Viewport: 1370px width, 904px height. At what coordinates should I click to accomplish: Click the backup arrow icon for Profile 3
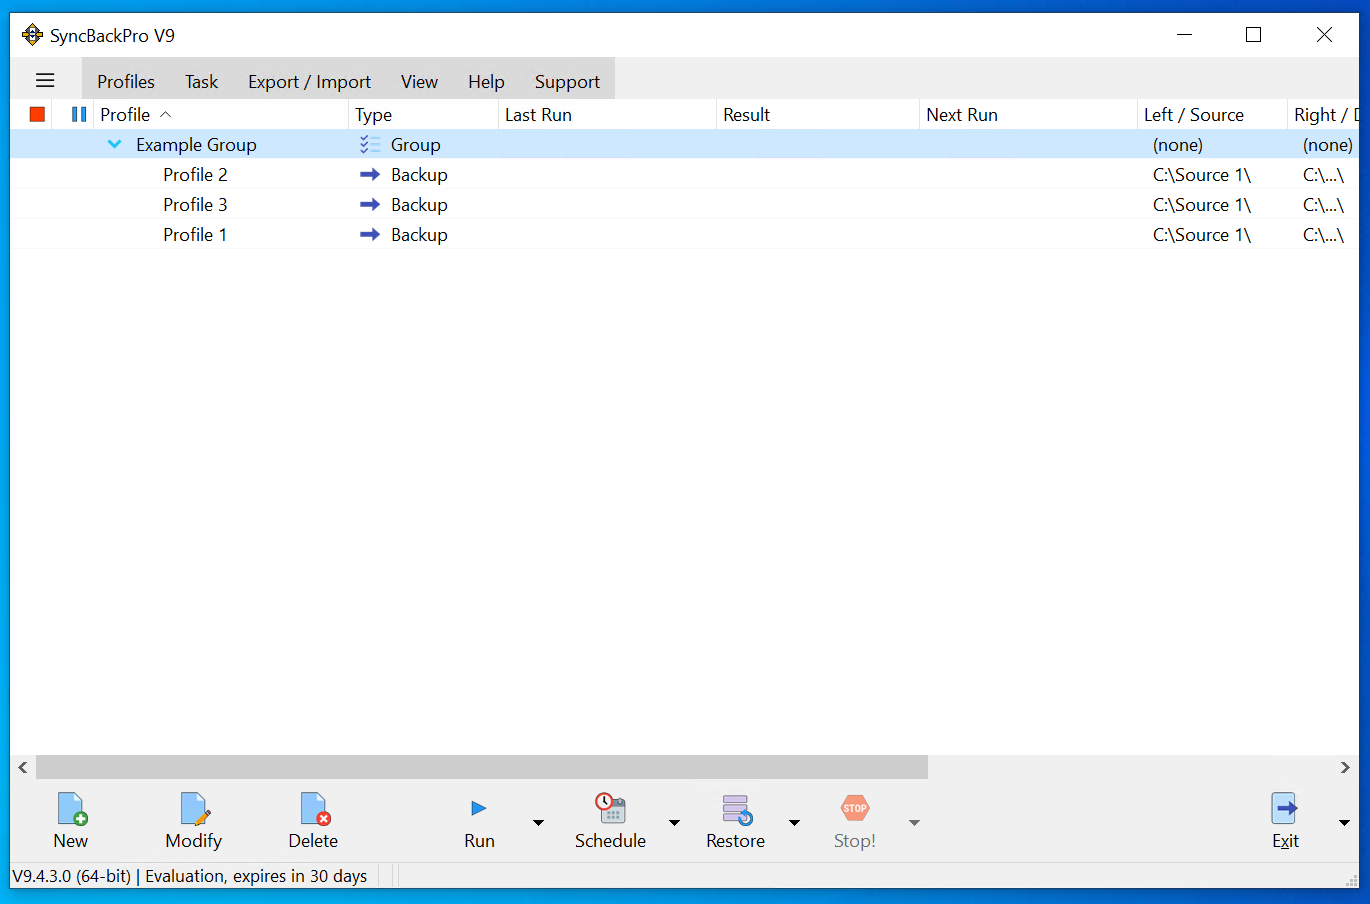[370, 205]
